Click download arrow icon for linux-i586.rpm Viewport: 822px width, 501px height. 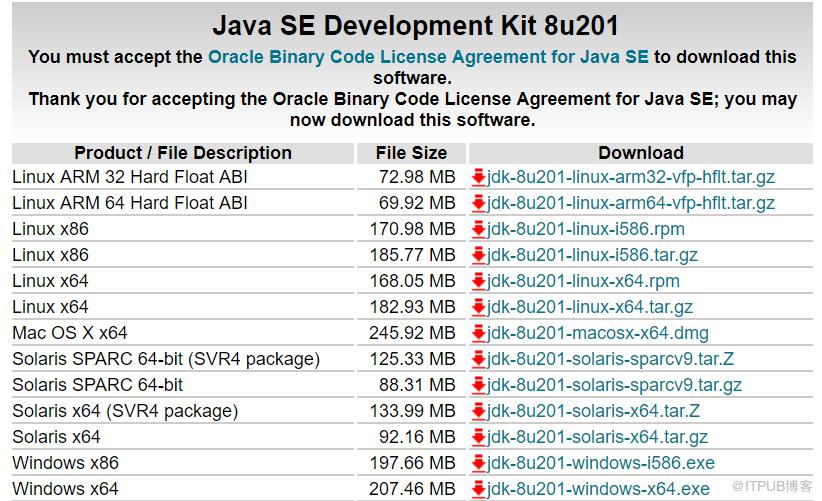pos(478,229)
